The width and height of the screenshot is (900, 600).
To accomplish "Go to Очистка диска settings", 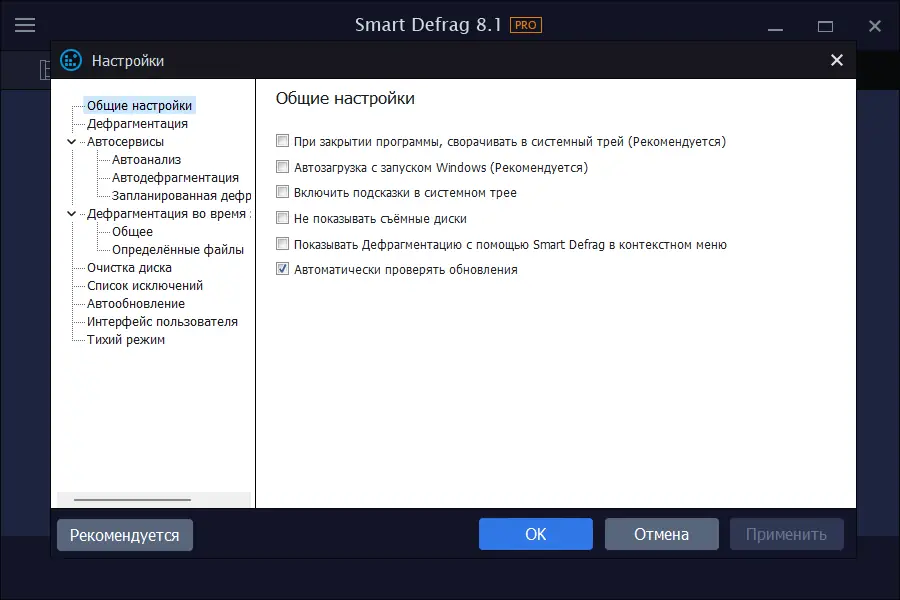I will [129, 268].
